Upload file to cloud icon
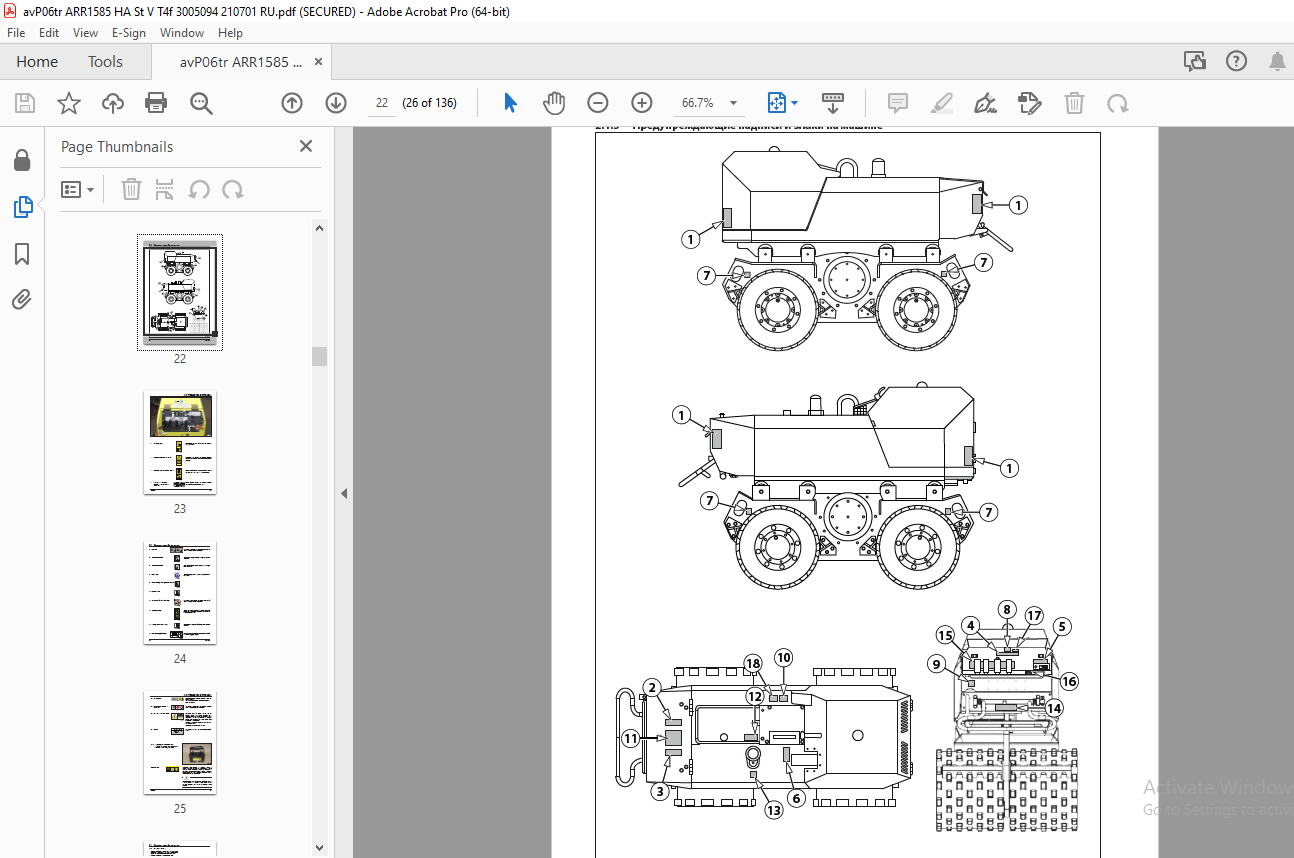 (113, 103)
